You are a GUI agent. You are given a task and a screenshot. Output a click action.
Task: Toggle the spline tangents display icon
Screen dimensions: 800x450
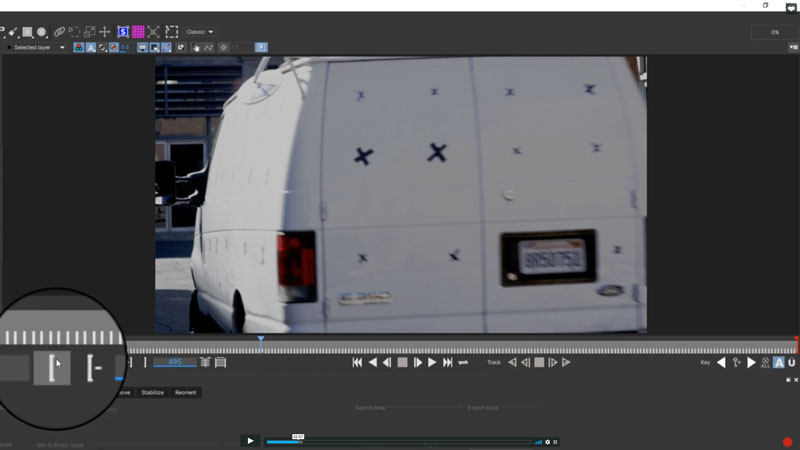[x=166, y=47]
